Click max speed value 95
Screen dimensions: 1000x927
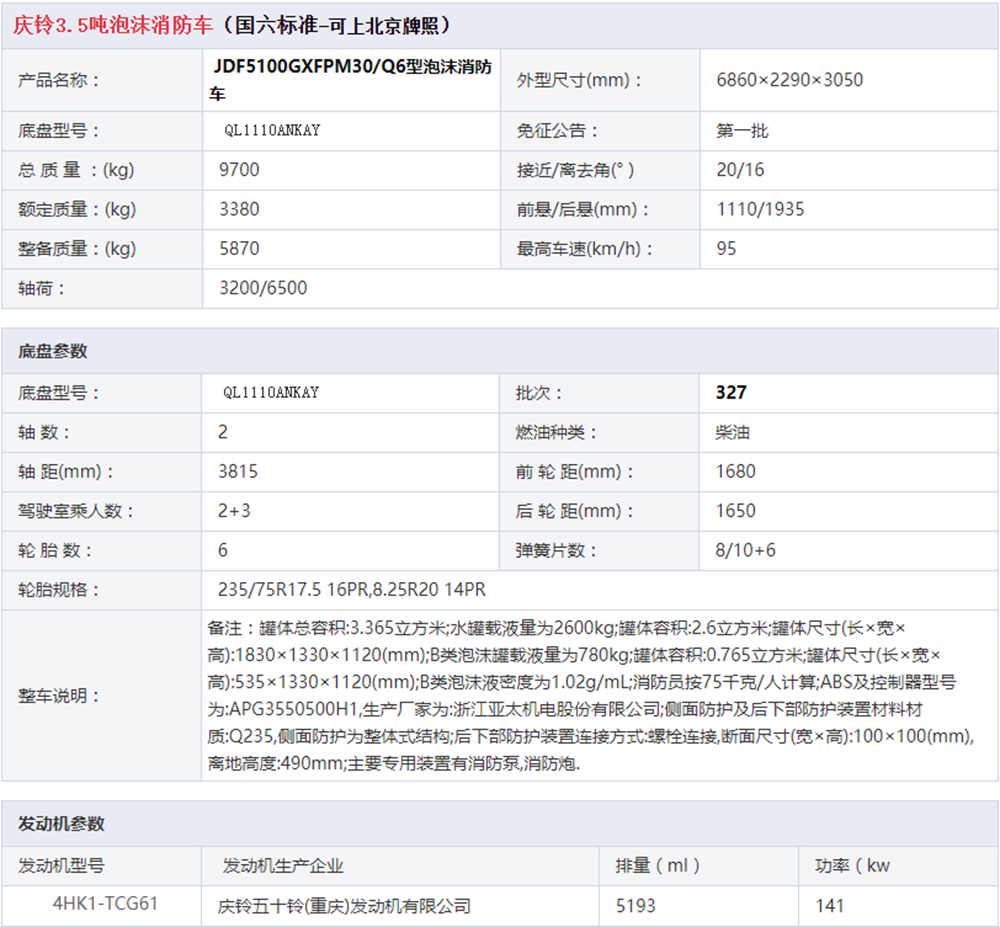726,248
